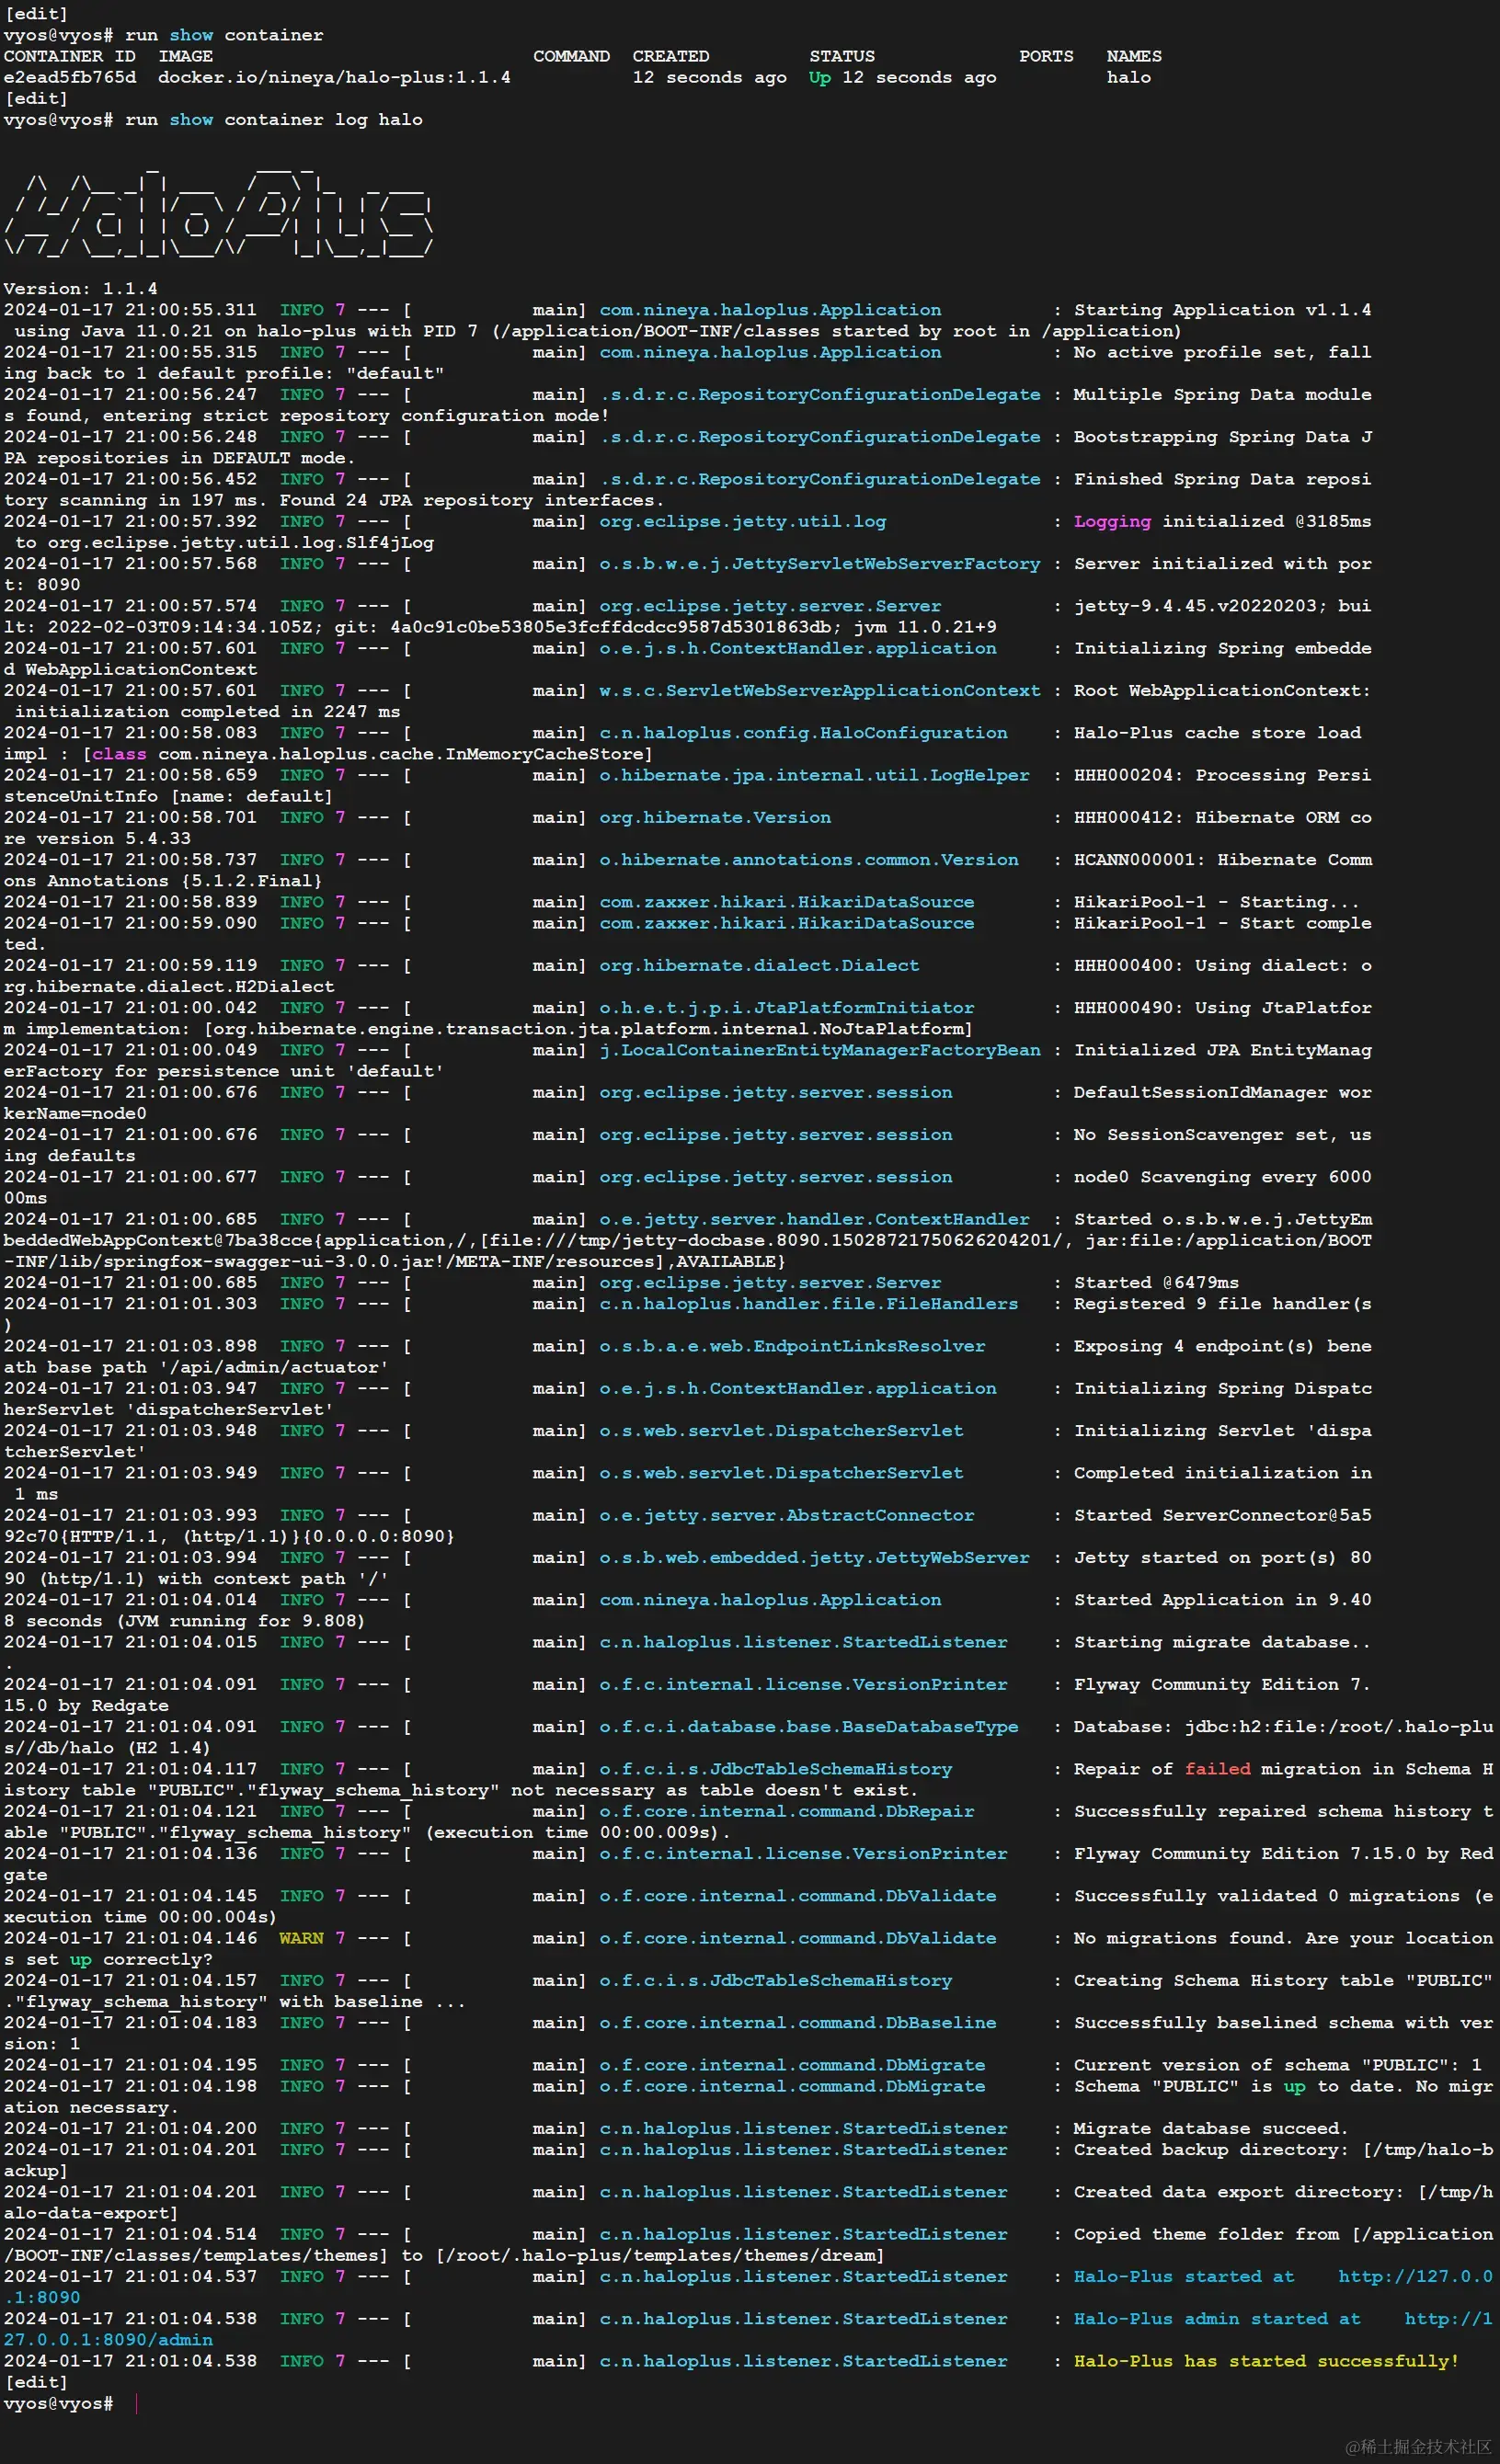1500x2464 pixels.
Task: Click 'Halo-Plus started at' message
Action: (x=1184, y=2276)
